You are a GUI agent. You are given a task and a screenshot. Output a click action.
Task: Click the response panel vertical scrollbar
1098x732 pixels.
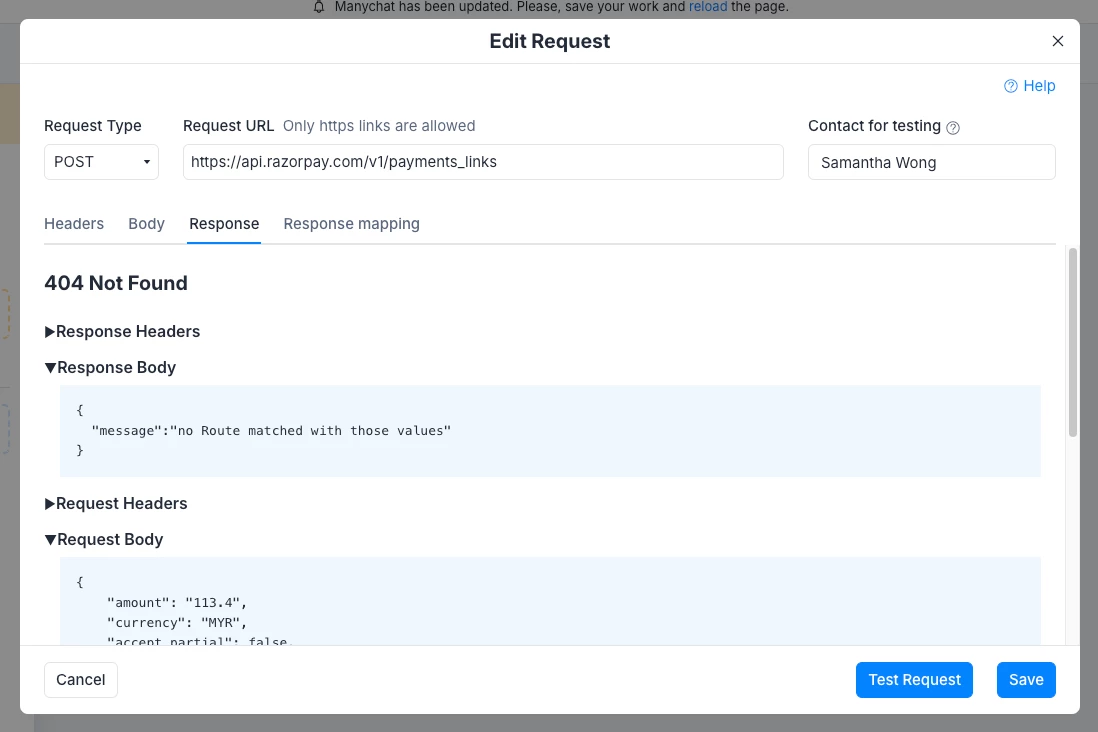point(1072,342)
